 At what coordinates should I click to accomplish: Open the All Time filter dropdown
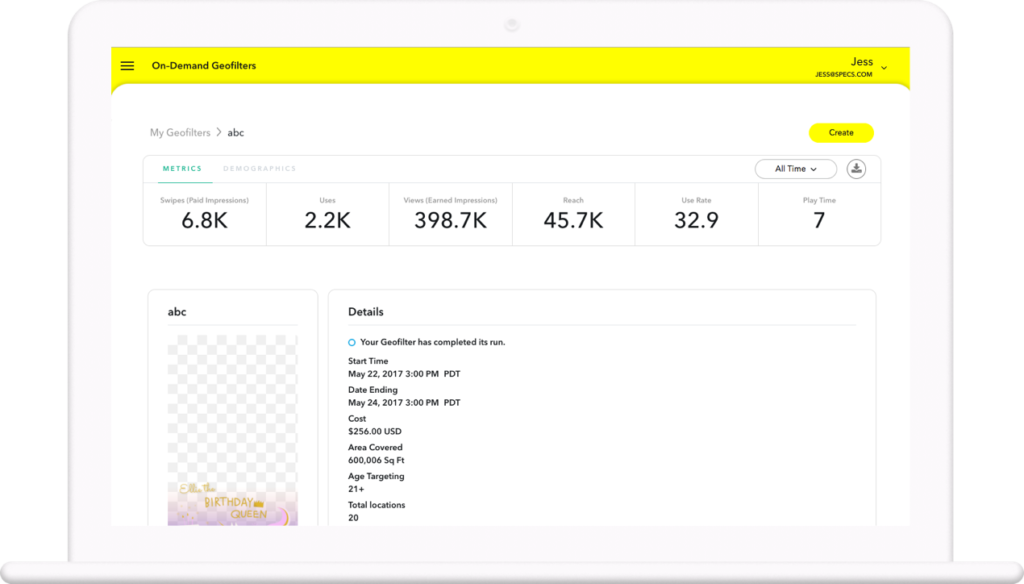point(795,169)
